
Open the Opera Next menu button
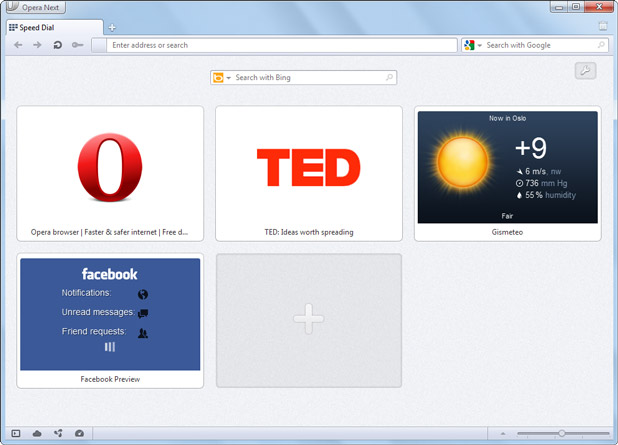point(35,7)
